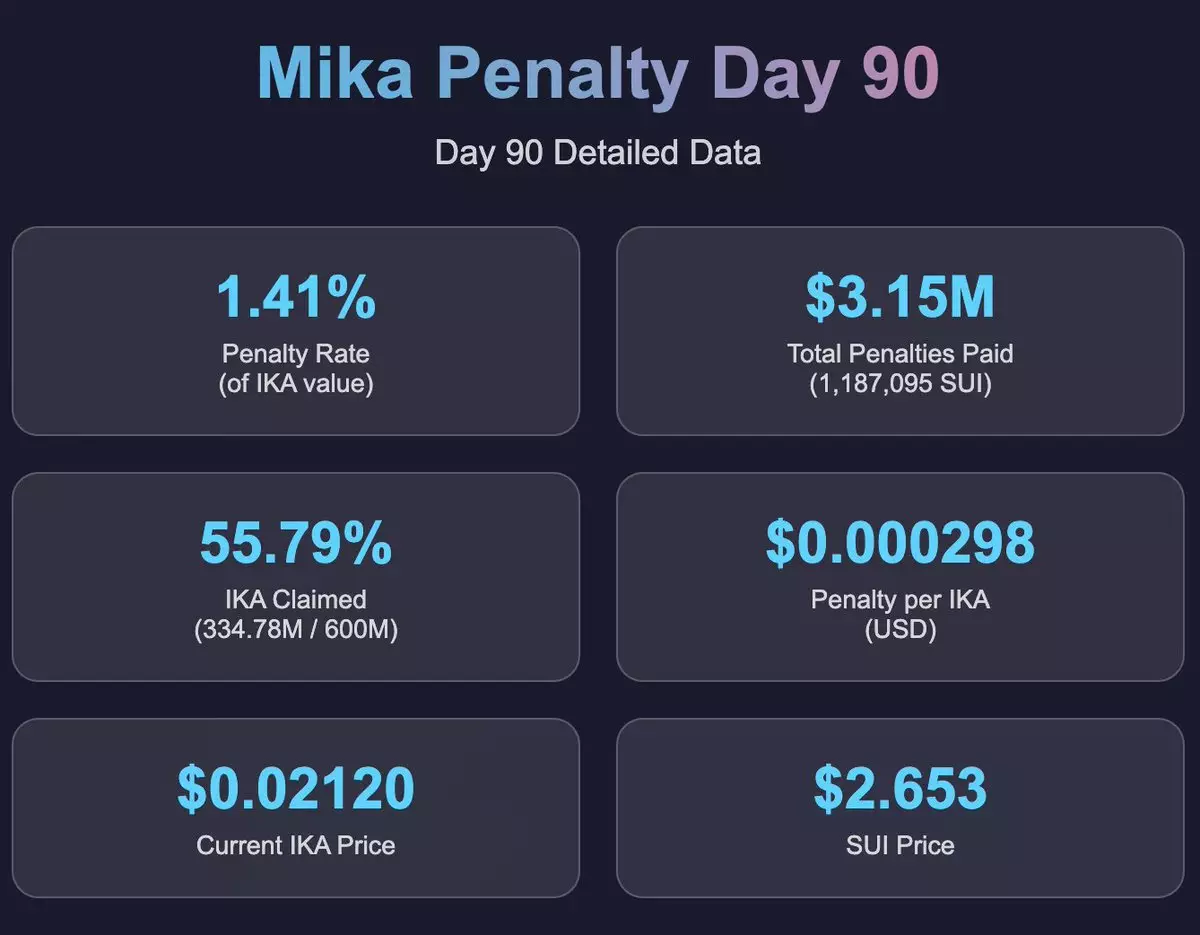Click the $0.02120 IKA price value
1200x935 pixels.
coord(296,788)
